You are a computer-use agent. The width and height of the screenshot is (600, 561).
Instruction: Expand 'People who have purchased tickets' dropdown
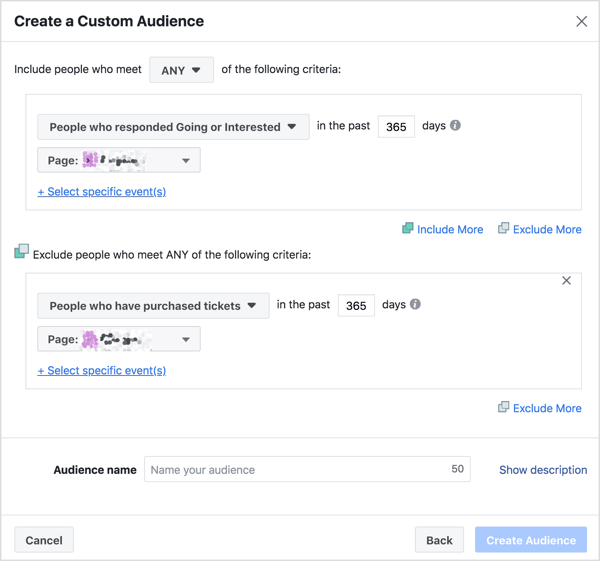point(153,306)
